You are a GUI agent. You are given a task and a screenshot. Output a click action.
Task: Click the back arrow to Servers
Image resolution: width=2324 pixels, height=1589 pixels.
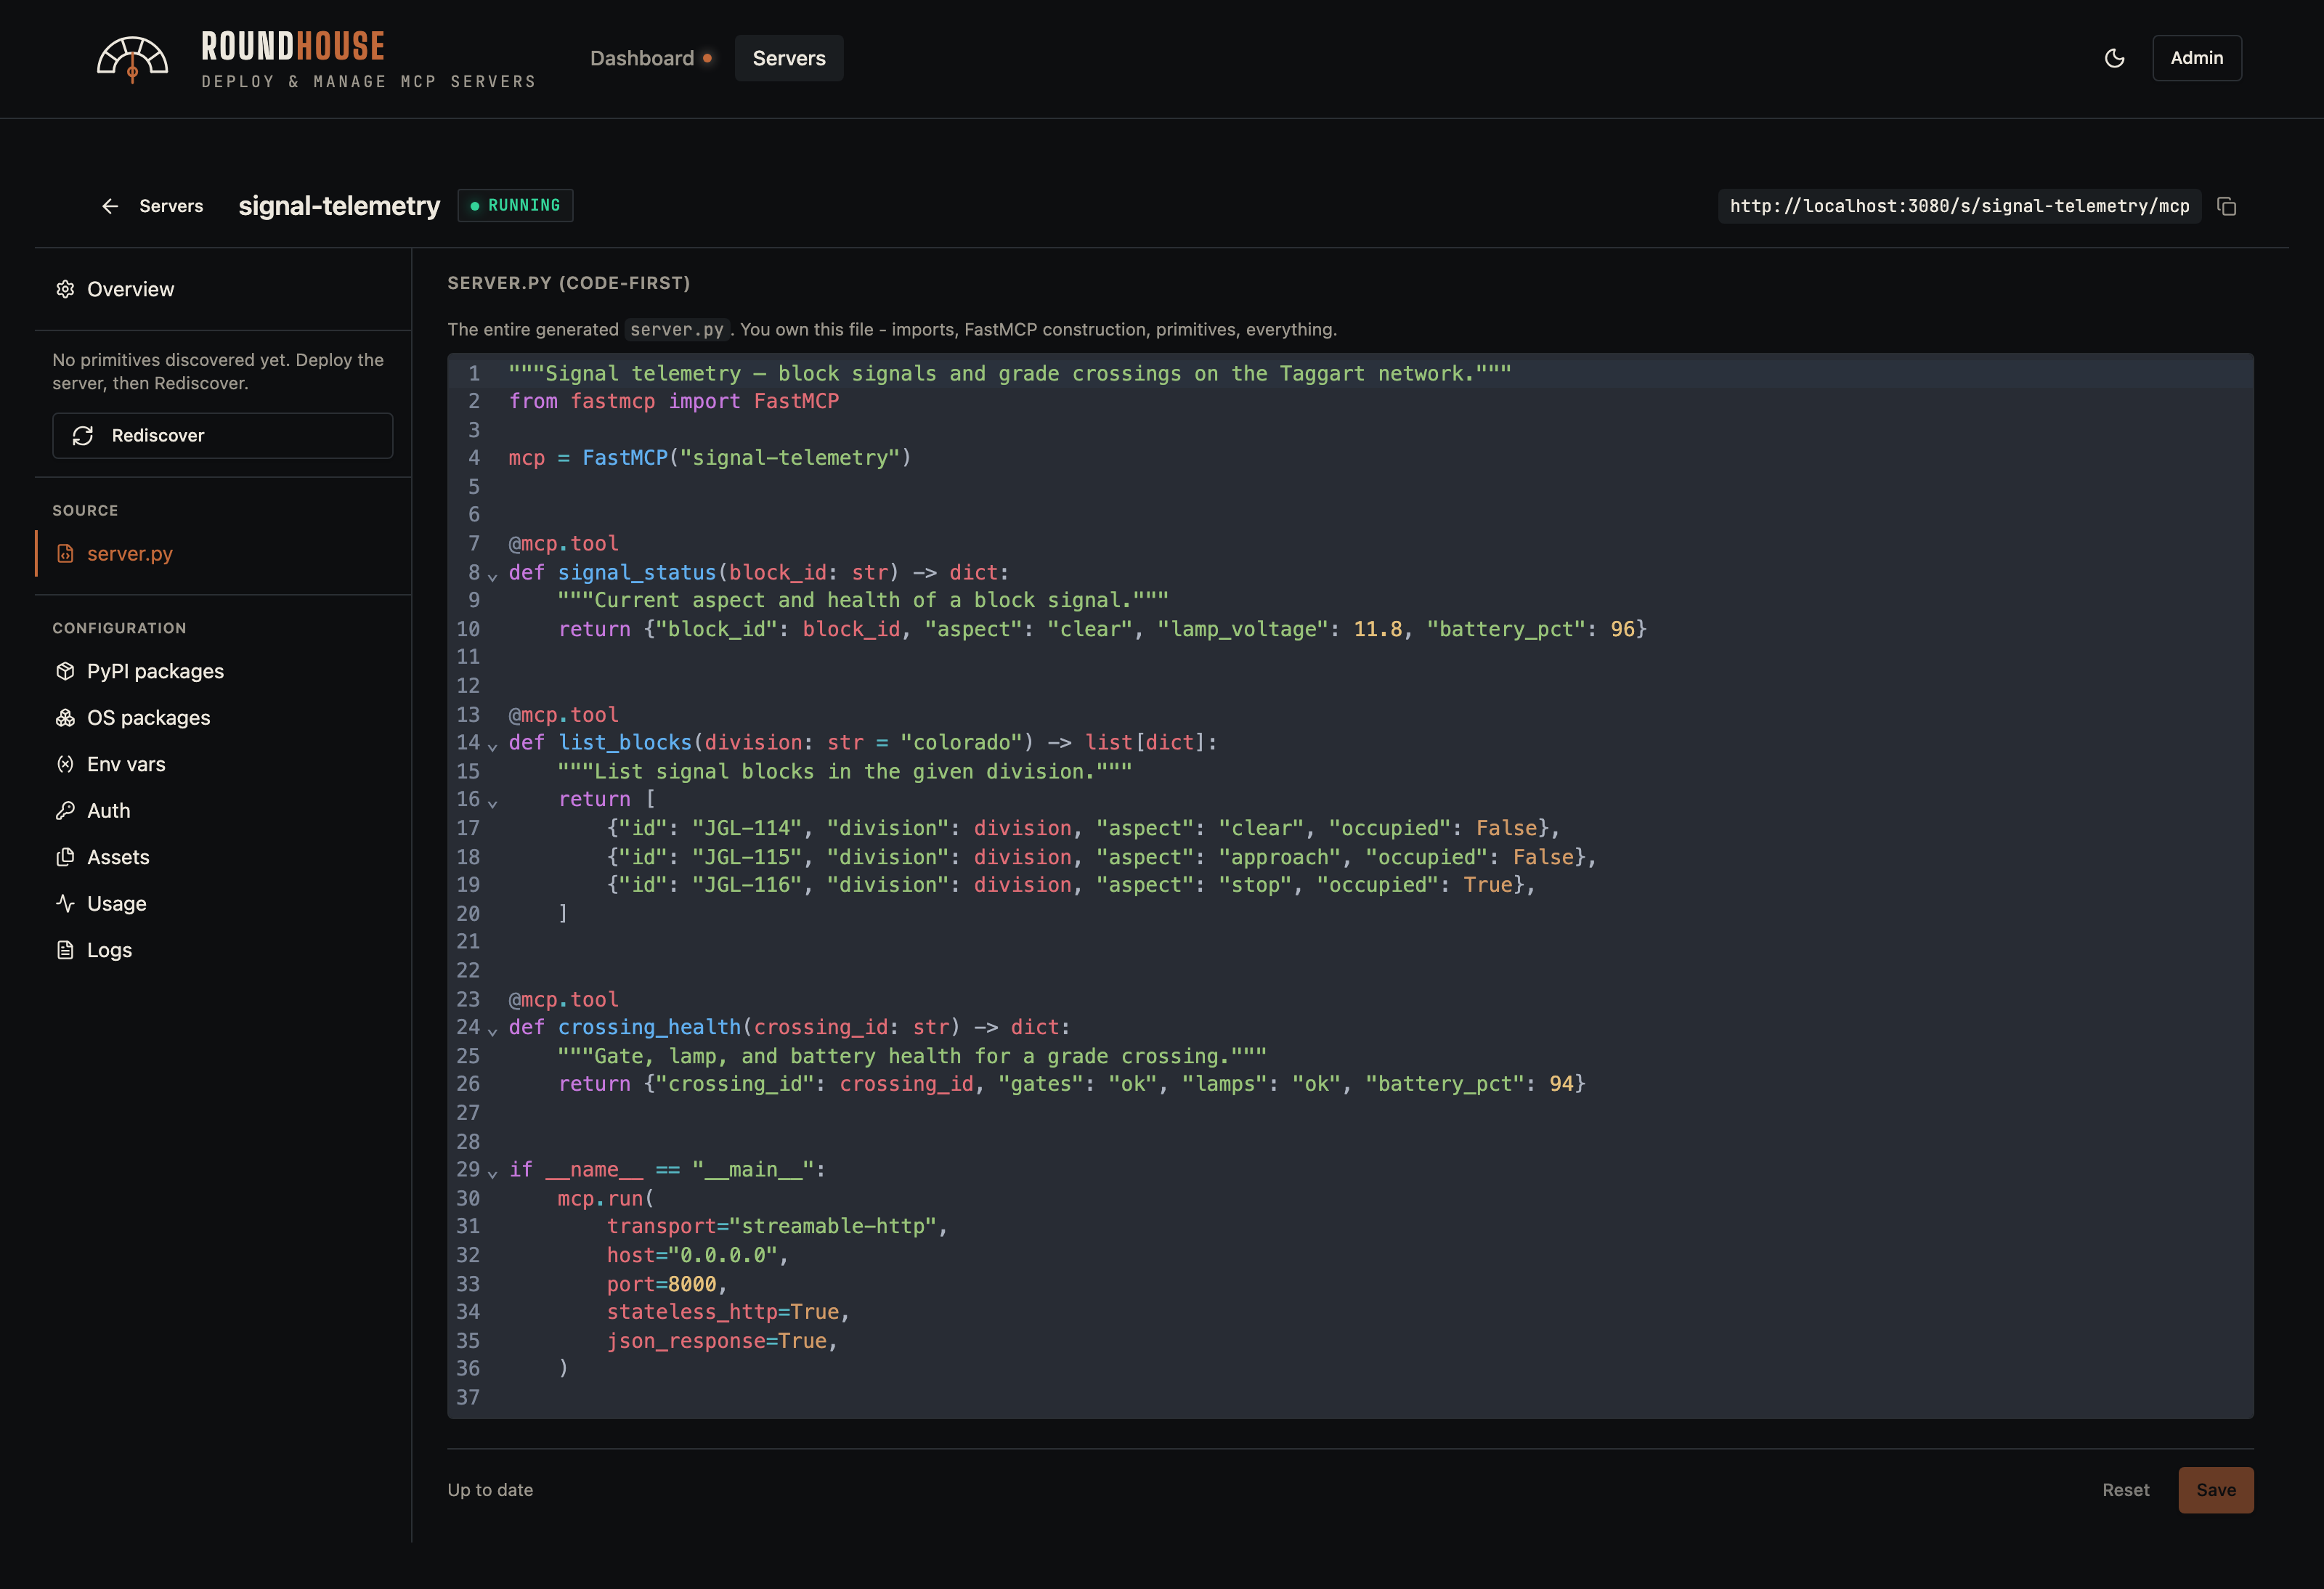pos(110,206)
